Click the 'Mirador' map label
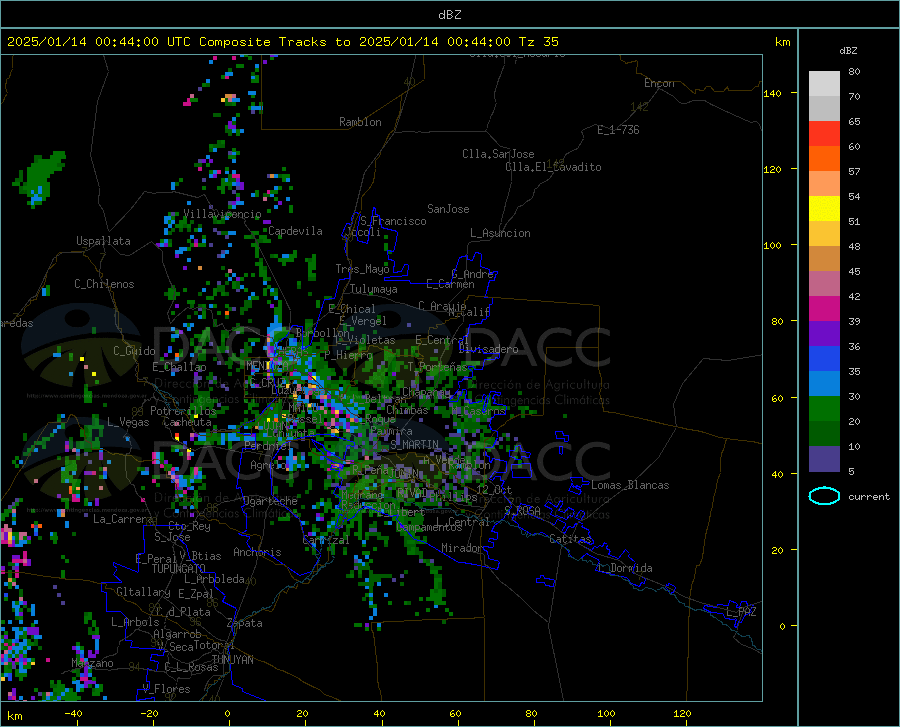The height and width of the screenshot is (727, 900). pos(461,548)
